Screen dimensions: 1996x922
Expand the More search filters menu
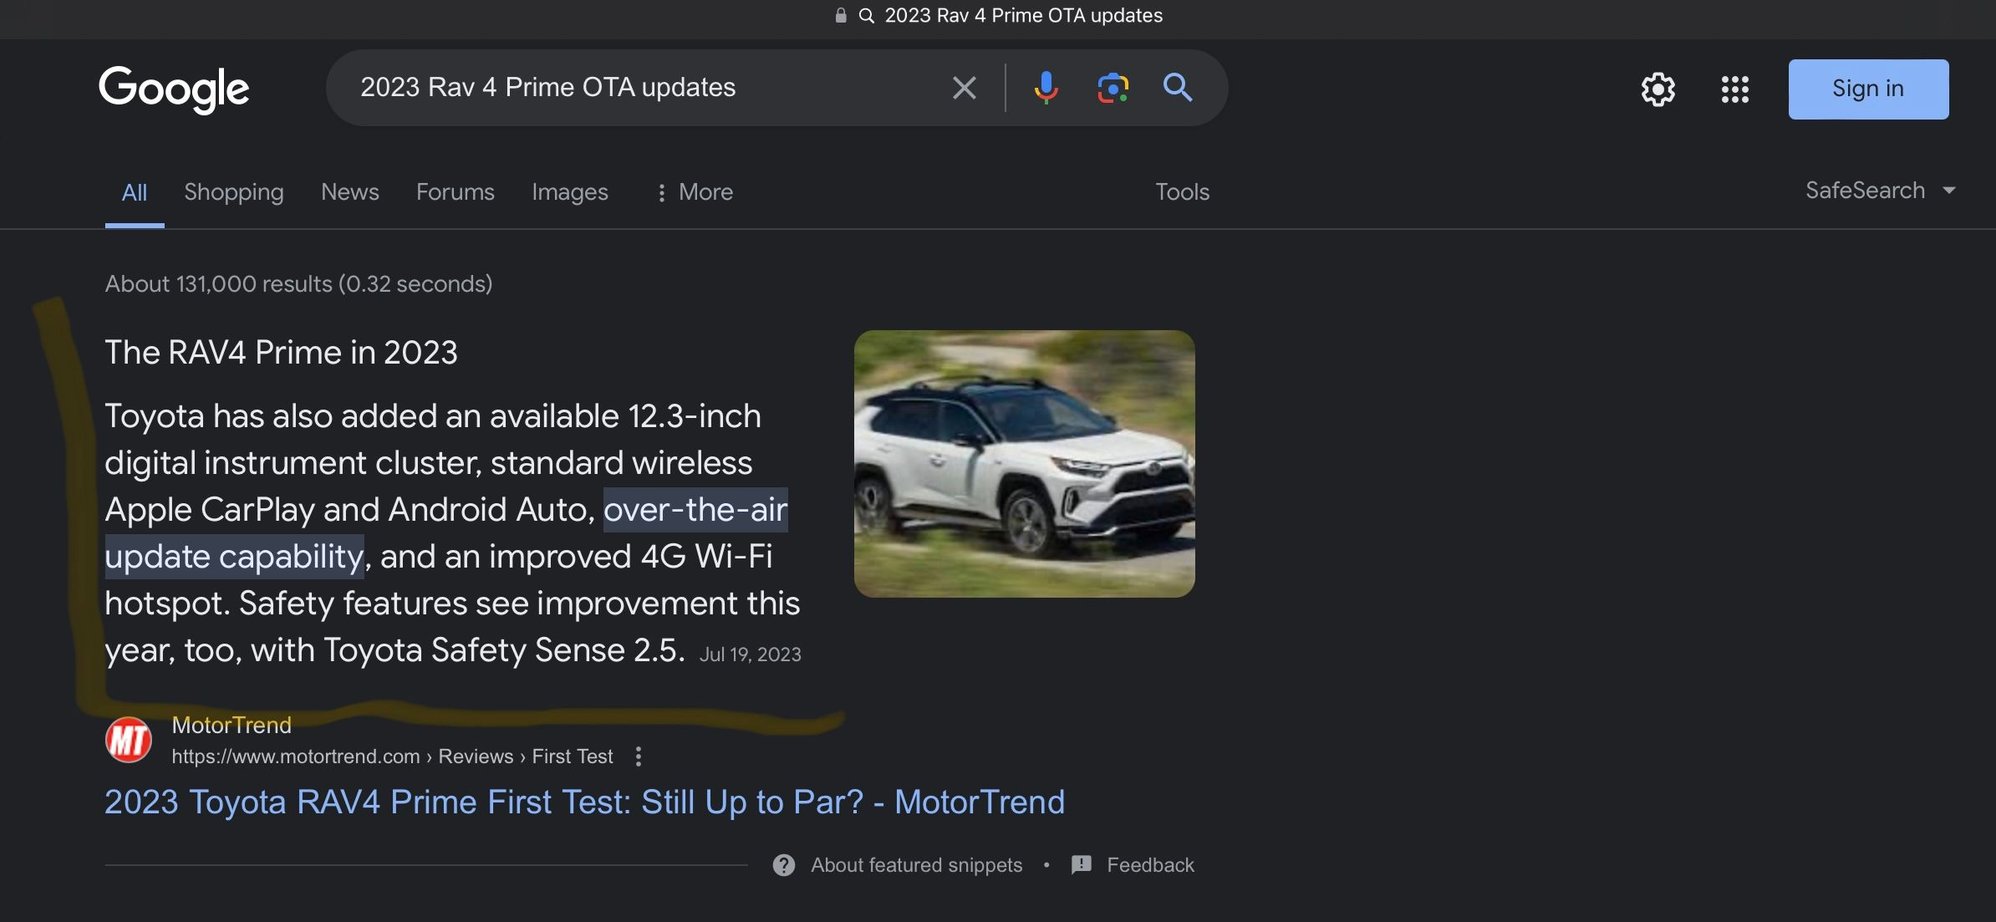click(x=694, y=192)
